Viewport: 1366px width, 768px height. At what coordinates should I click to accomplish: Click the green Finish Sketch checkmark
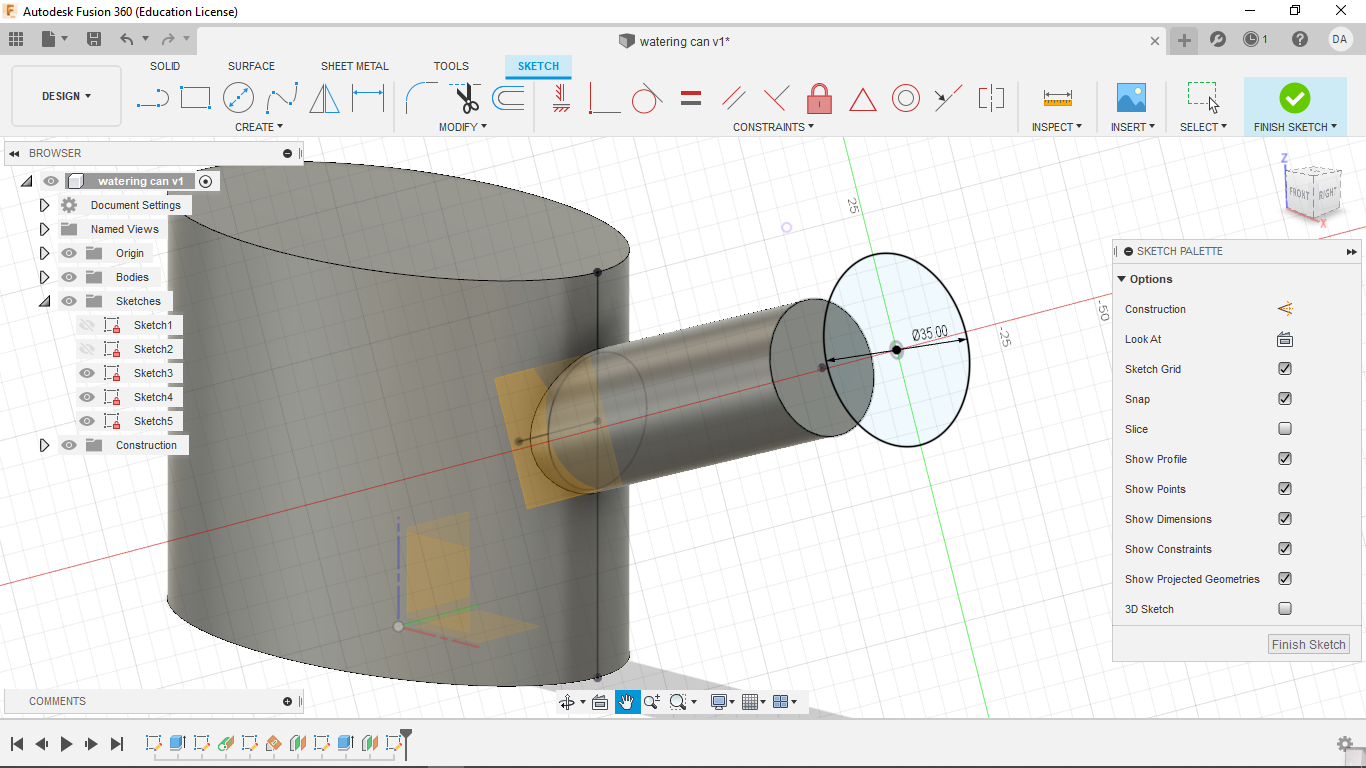(1294, 98)
